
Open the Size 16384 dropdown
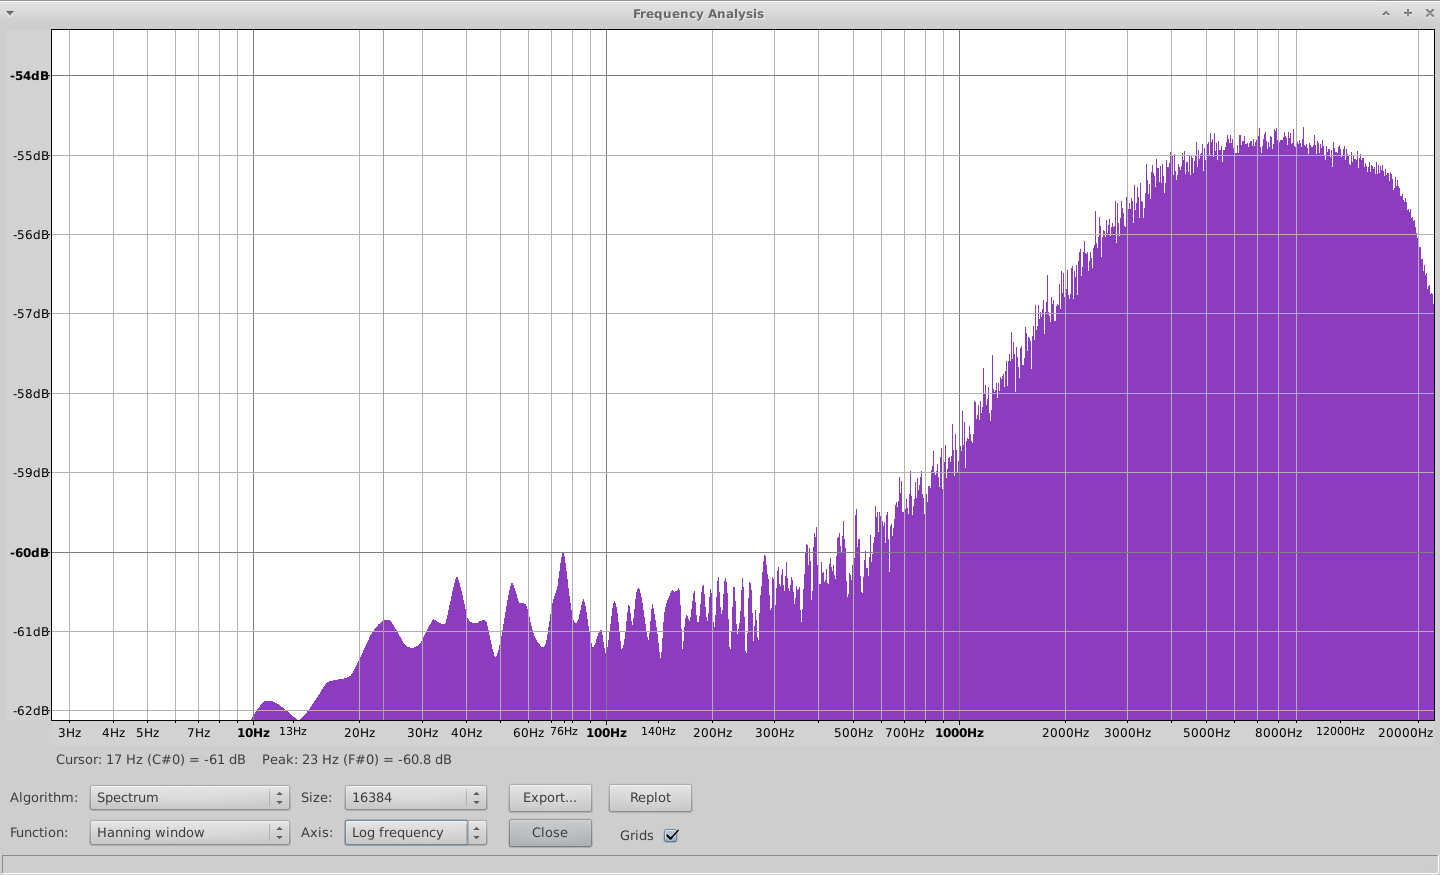(x=415, y=797)
